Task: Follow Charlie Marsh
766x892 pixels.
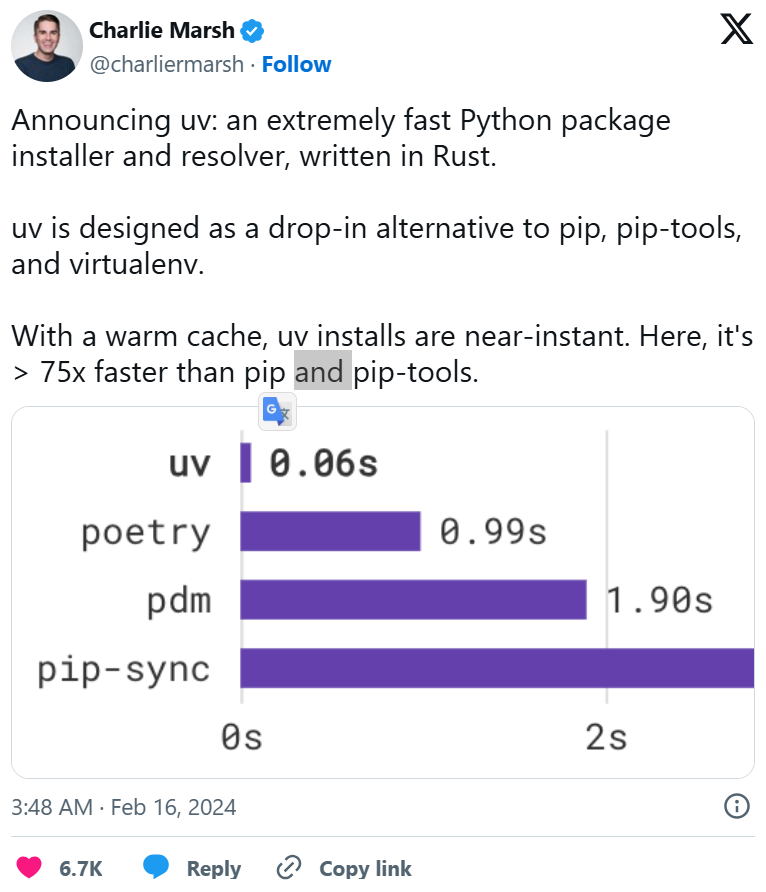Action: click(x=296, y=64)
